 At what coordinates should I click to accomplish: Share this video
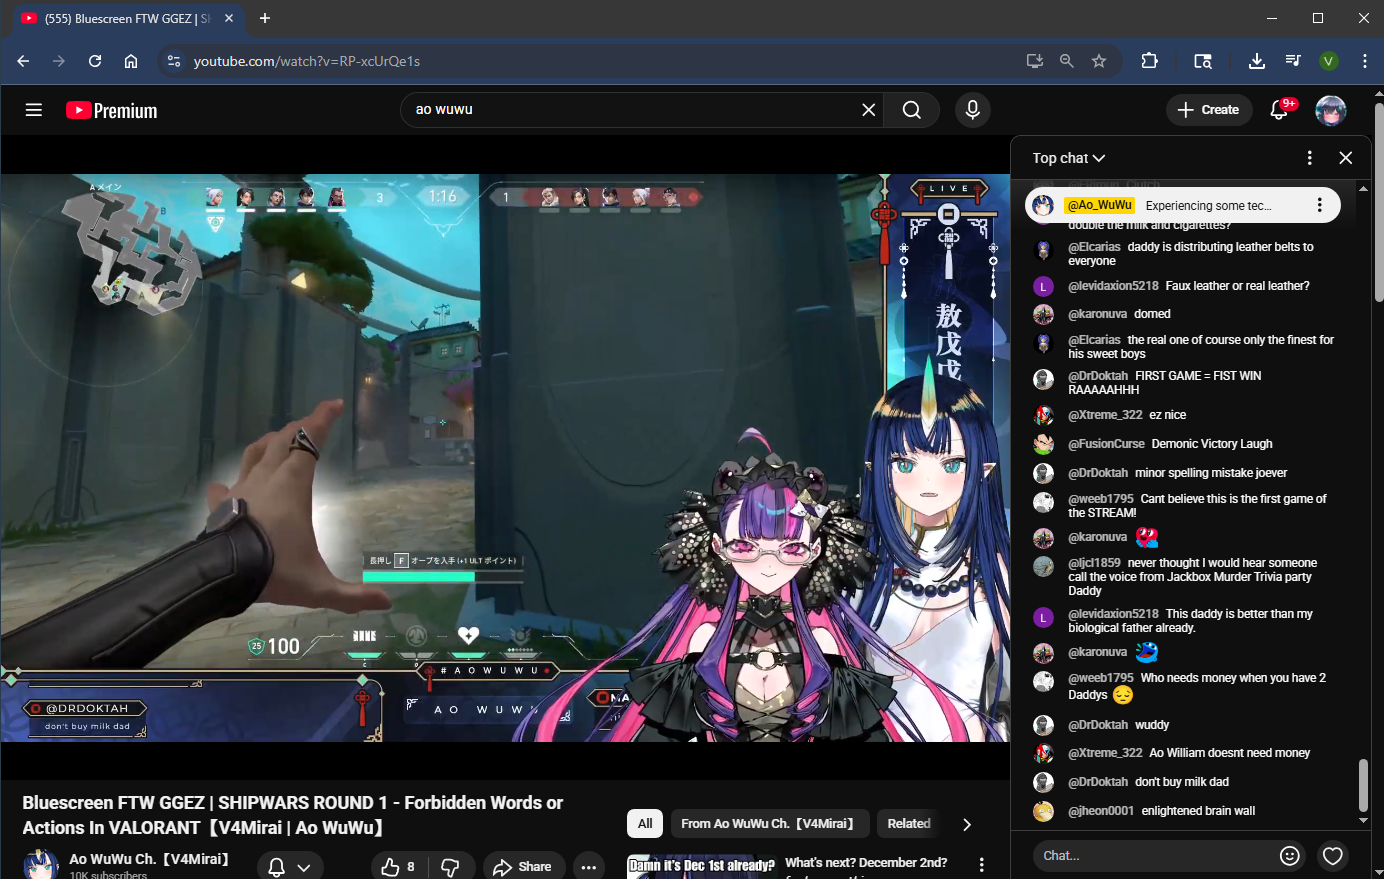524,867
